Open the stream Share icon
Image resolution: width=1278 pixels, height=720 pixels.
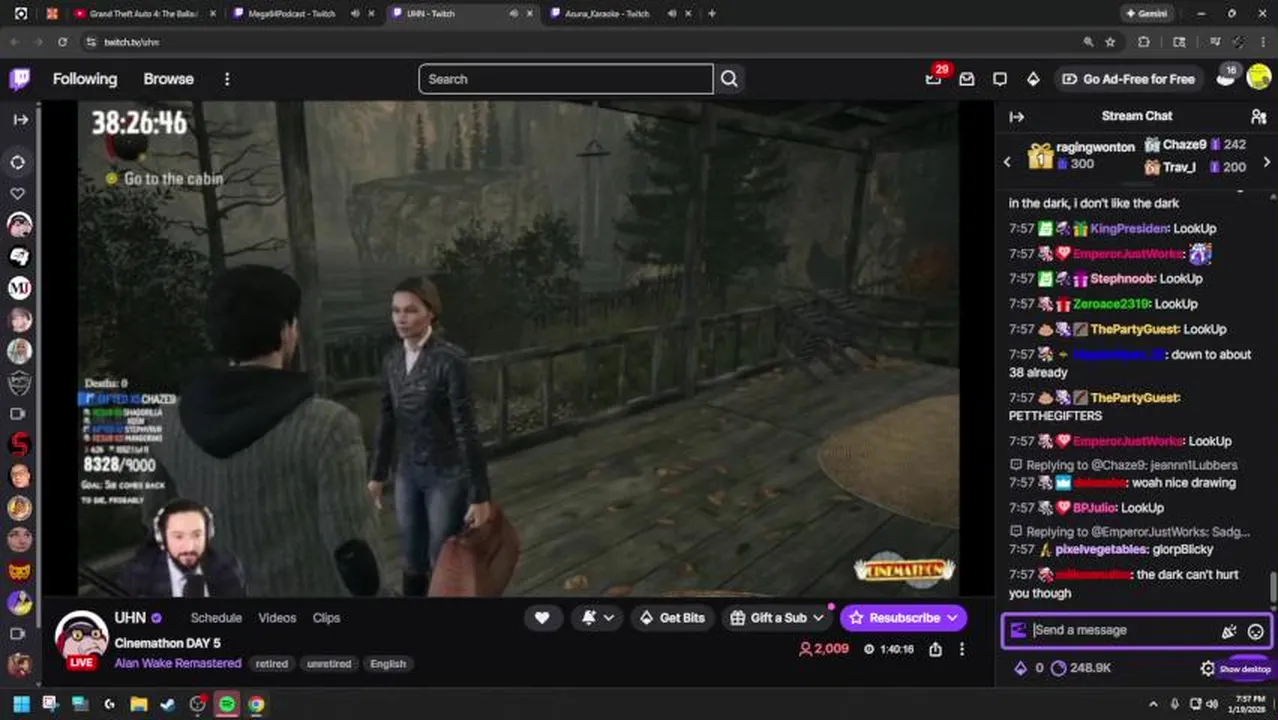pyautogui.click(x=935, y=649)
